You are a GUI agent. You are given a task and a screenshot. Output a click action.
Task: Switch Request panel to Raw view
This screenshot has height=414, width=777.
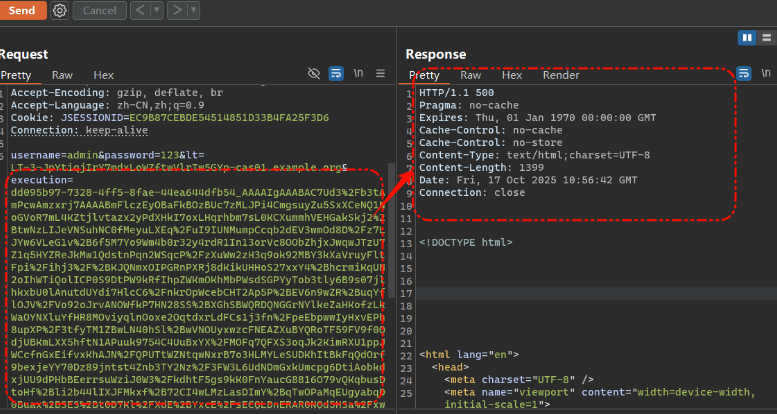[62, 75]
